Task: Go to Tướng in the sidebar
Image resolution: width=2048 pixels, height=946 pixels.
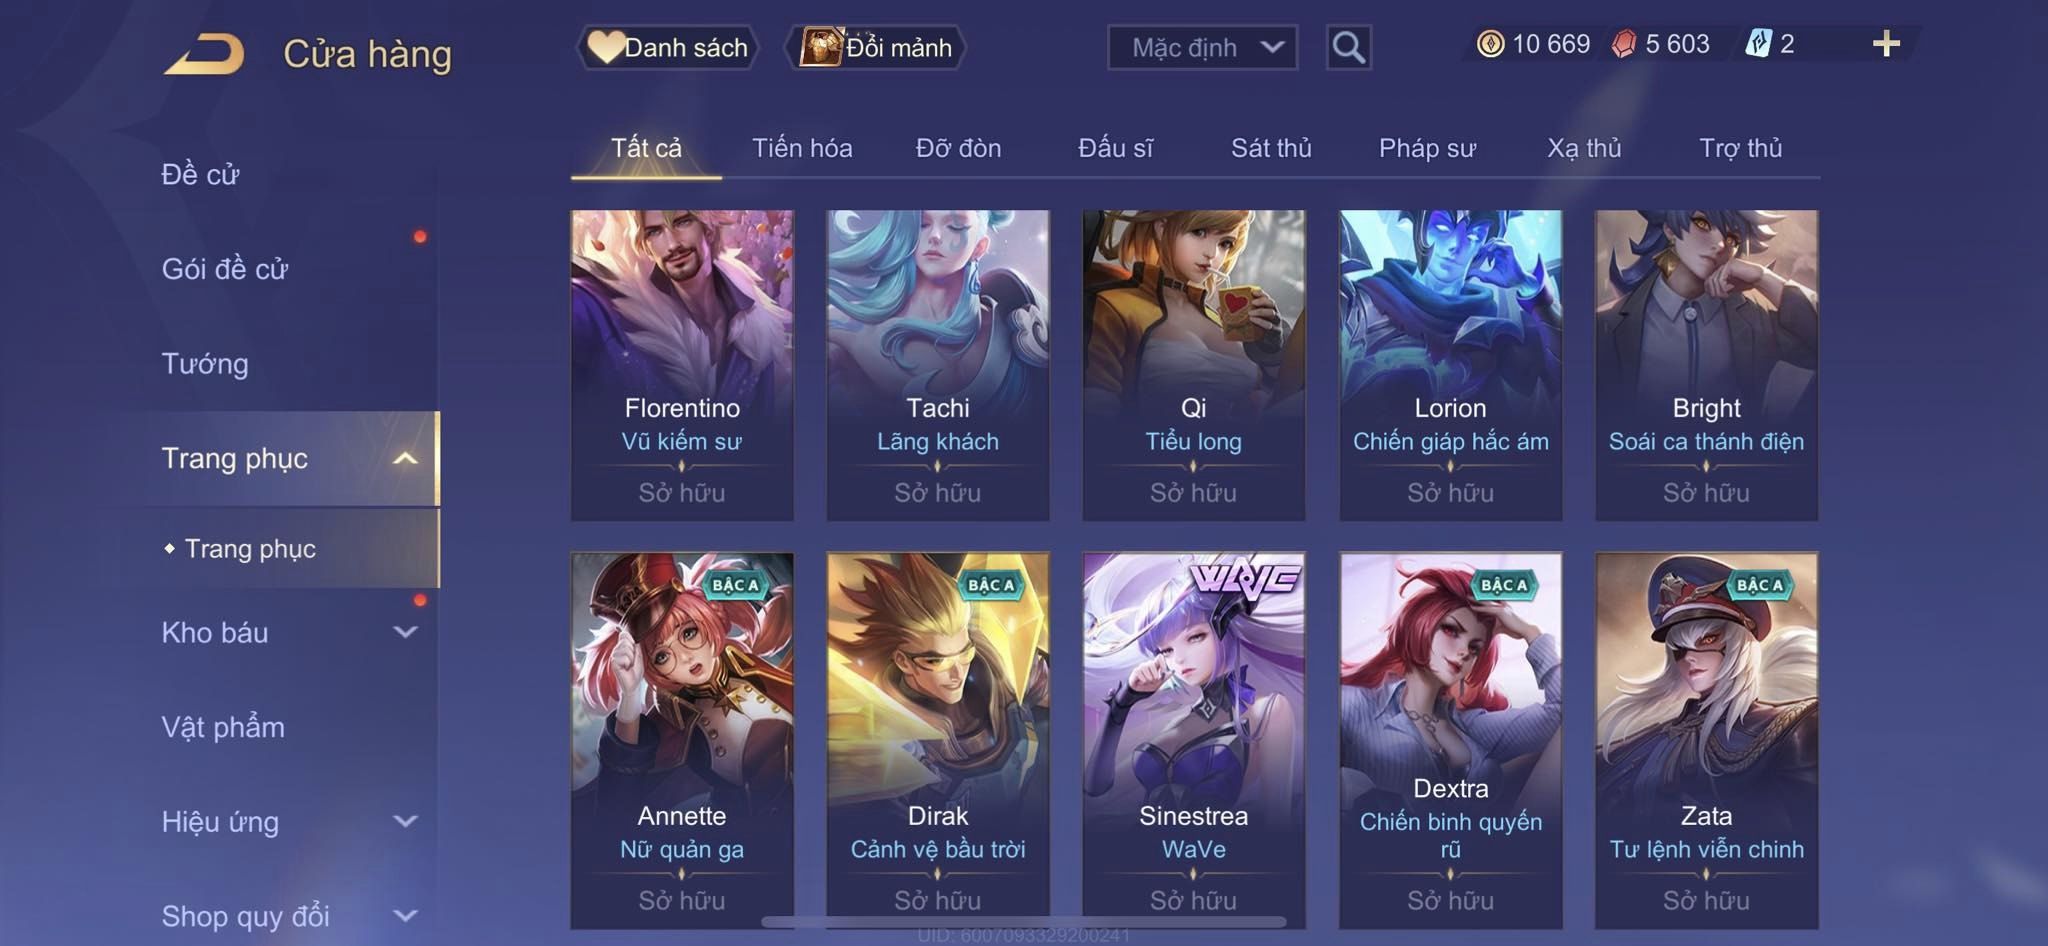Action: (205, 363)
